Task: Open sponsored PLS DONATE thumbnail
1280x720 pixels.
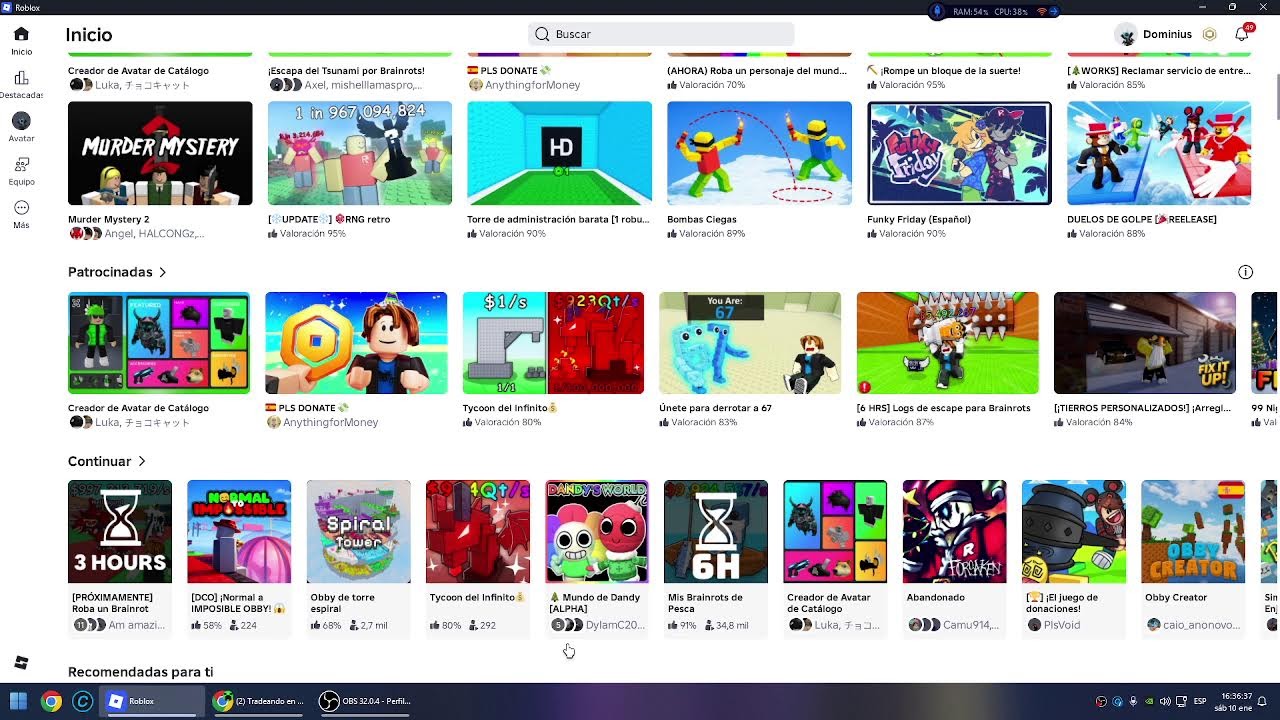Action: point(356,343)
